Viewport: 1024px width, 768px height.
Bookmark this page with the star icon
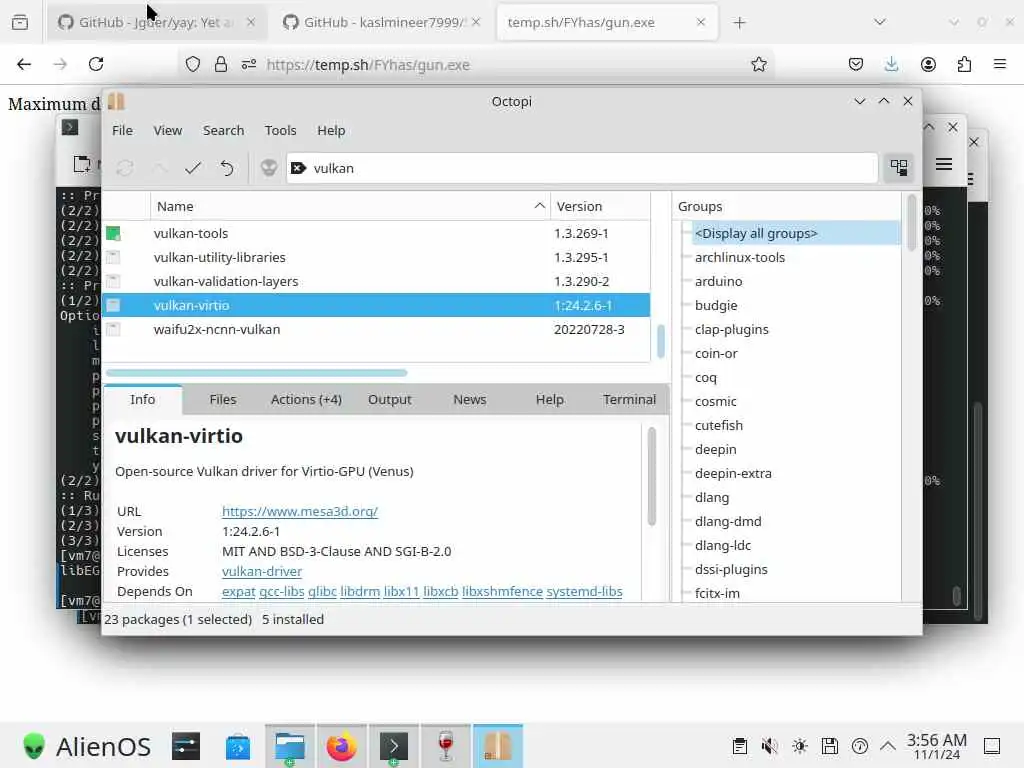point(758,64)
